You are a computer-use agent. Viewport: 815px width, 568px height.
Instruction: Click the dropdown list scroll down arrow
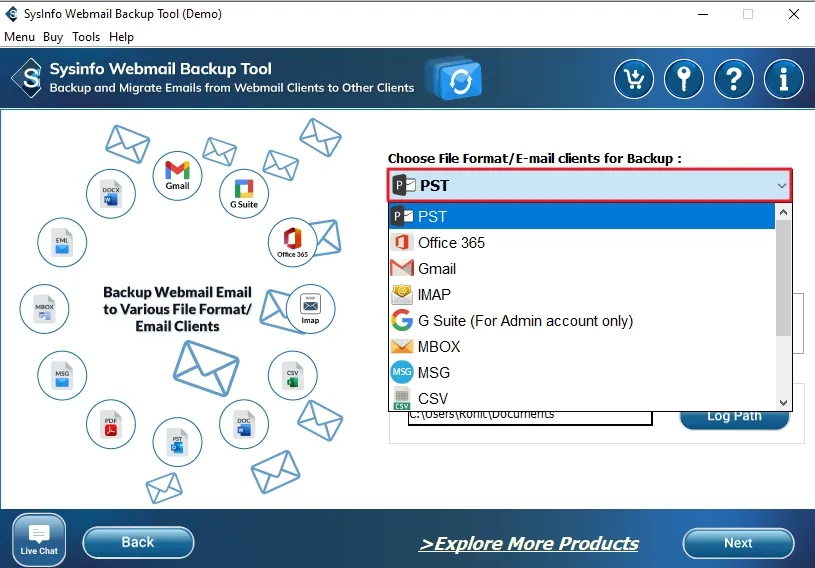(x=783, y=403)
